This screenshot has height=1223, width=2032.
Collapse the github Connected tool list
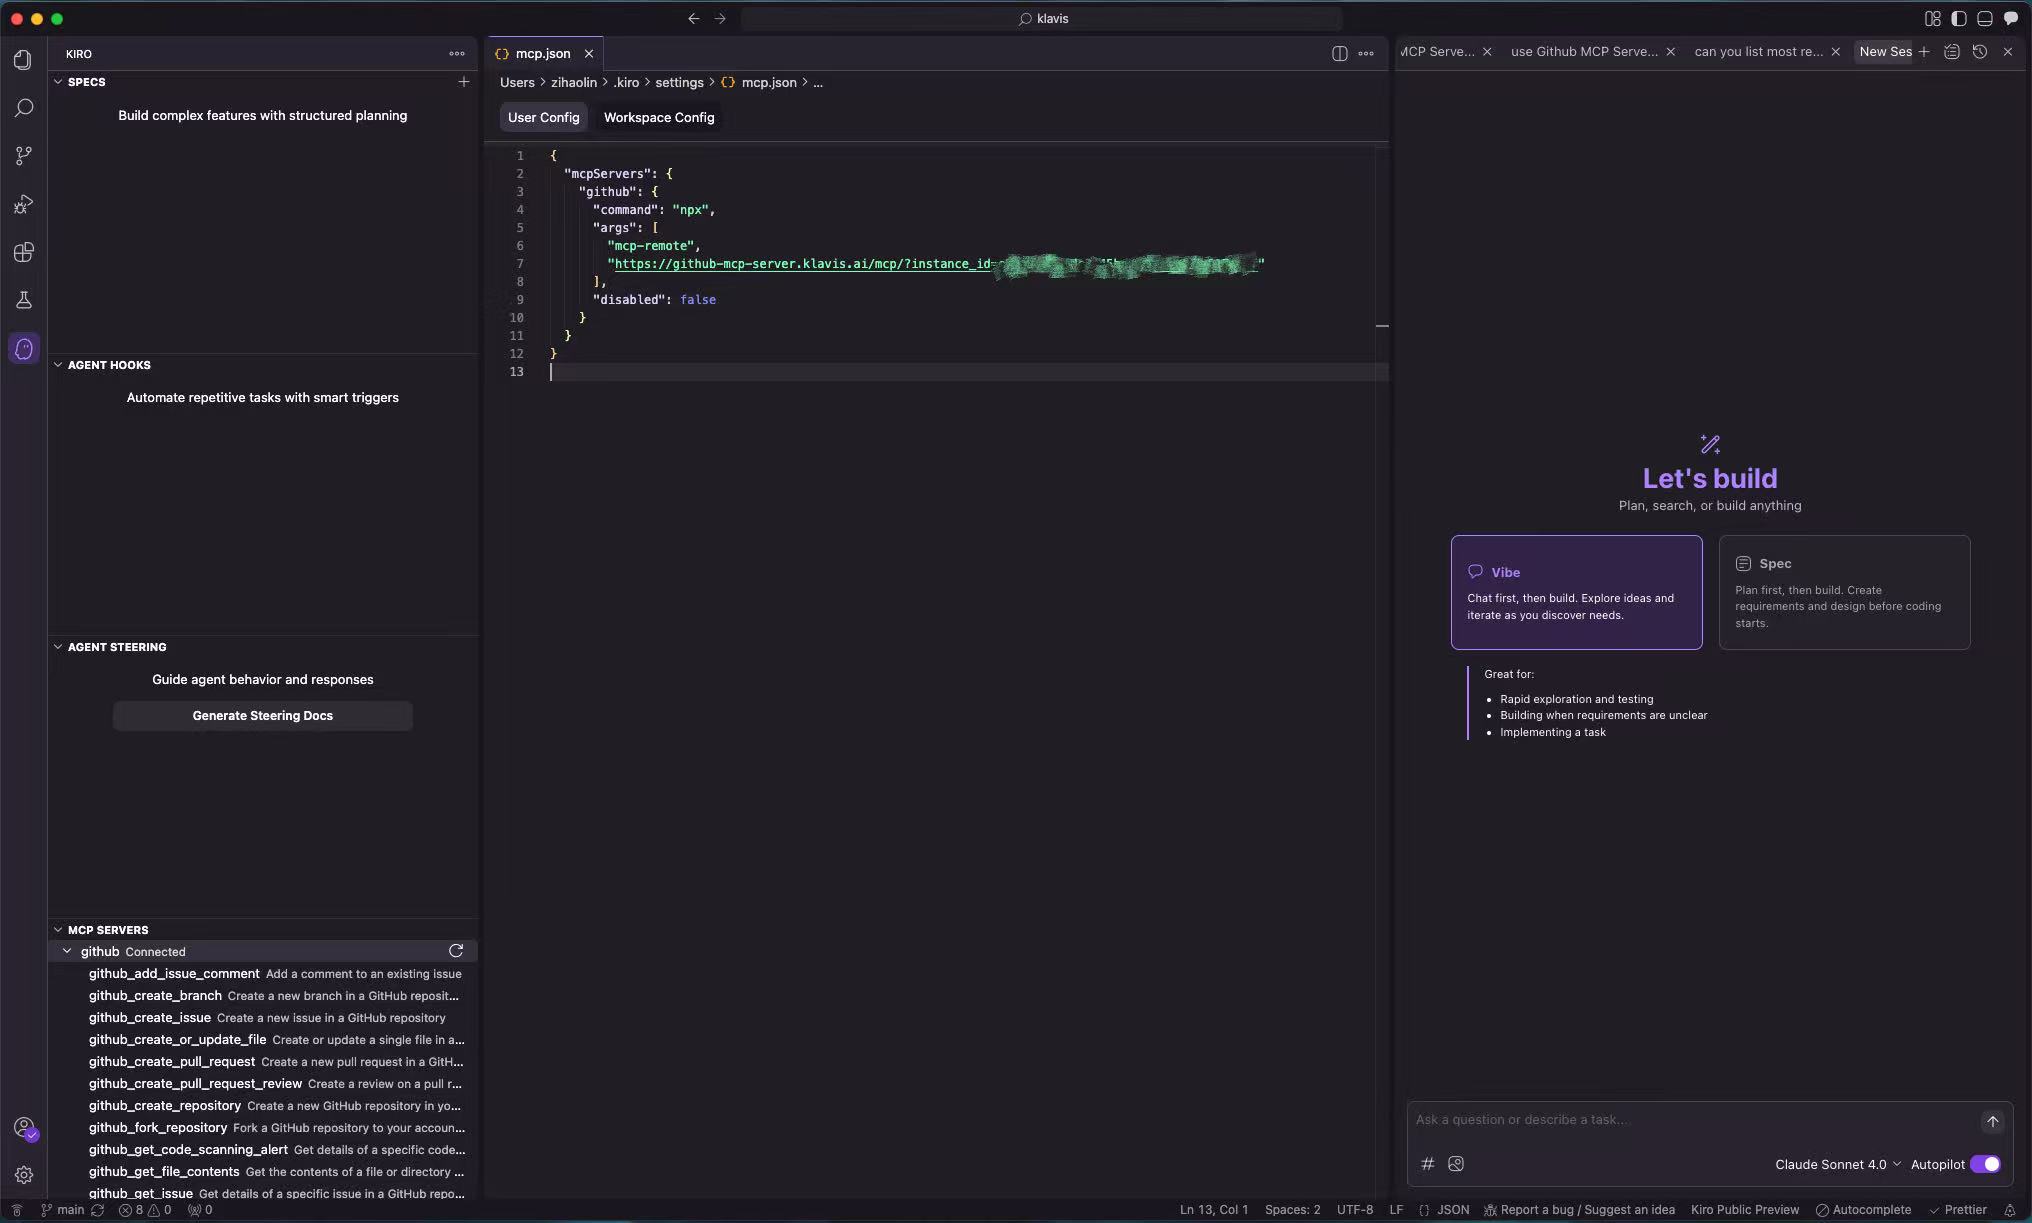click(x=68, y=951)
